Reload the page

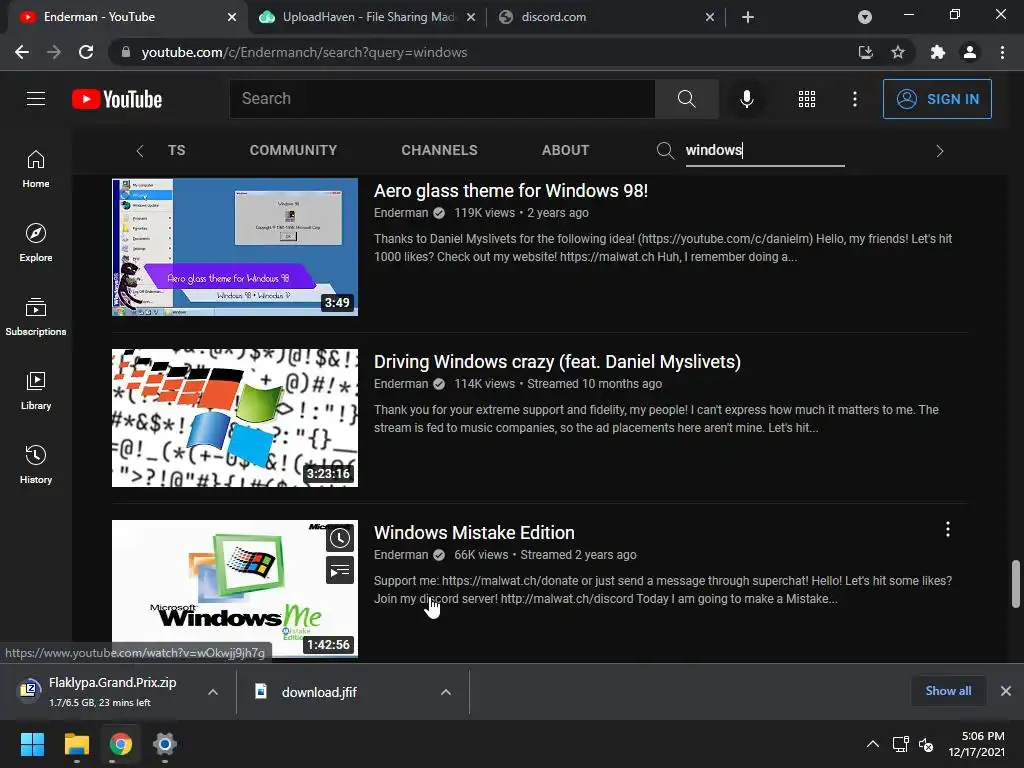(86, 52)
